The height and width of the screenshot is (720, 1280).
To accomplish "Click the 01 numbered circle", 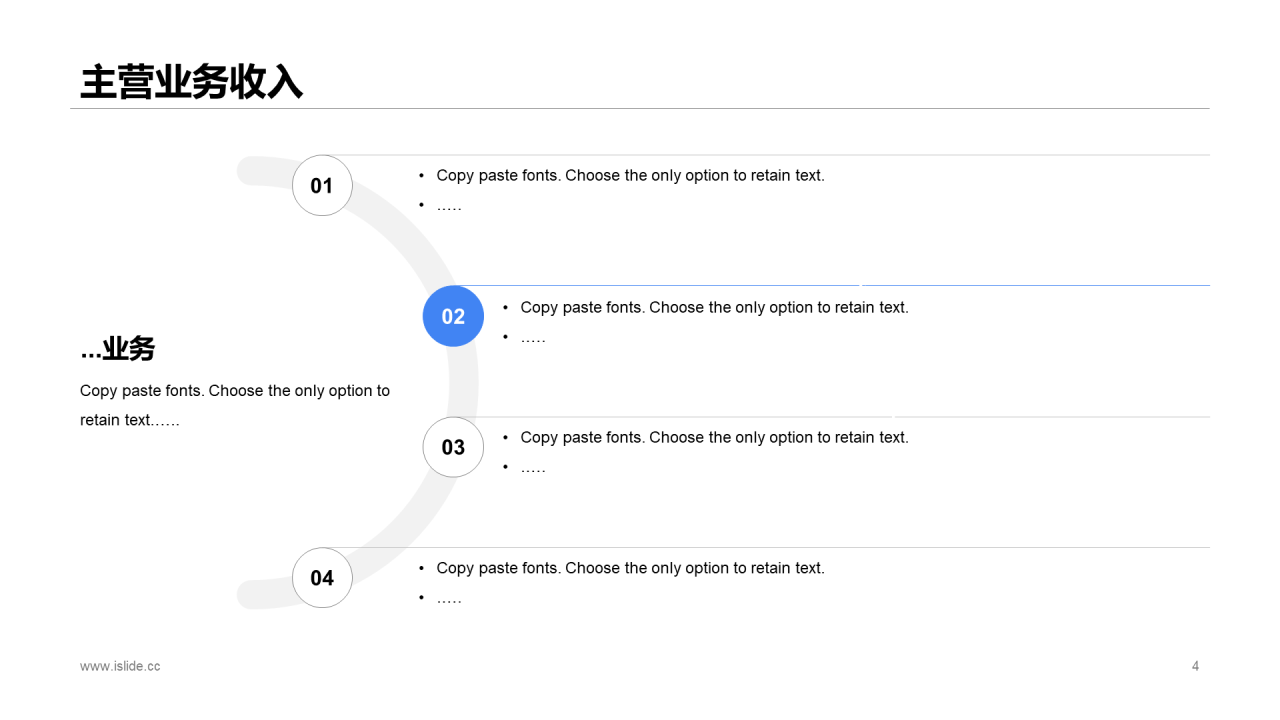I will [322, 186].
